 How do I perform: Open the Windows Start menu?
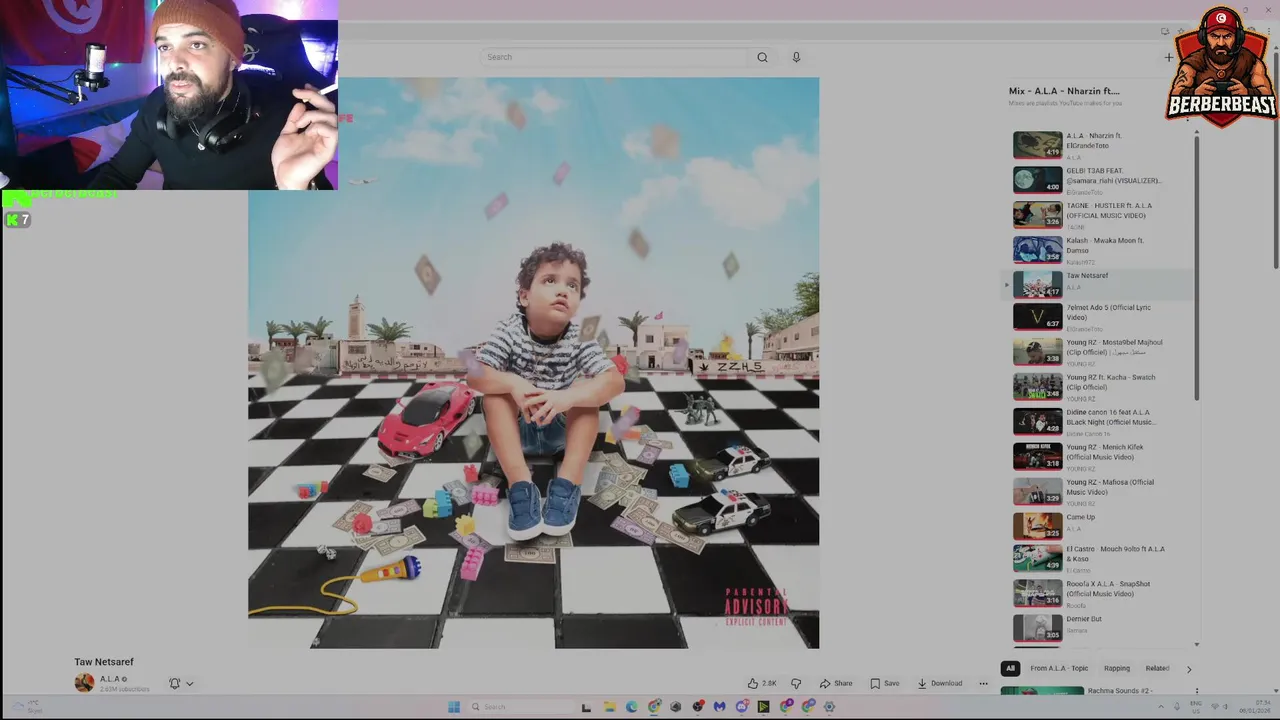453,707
